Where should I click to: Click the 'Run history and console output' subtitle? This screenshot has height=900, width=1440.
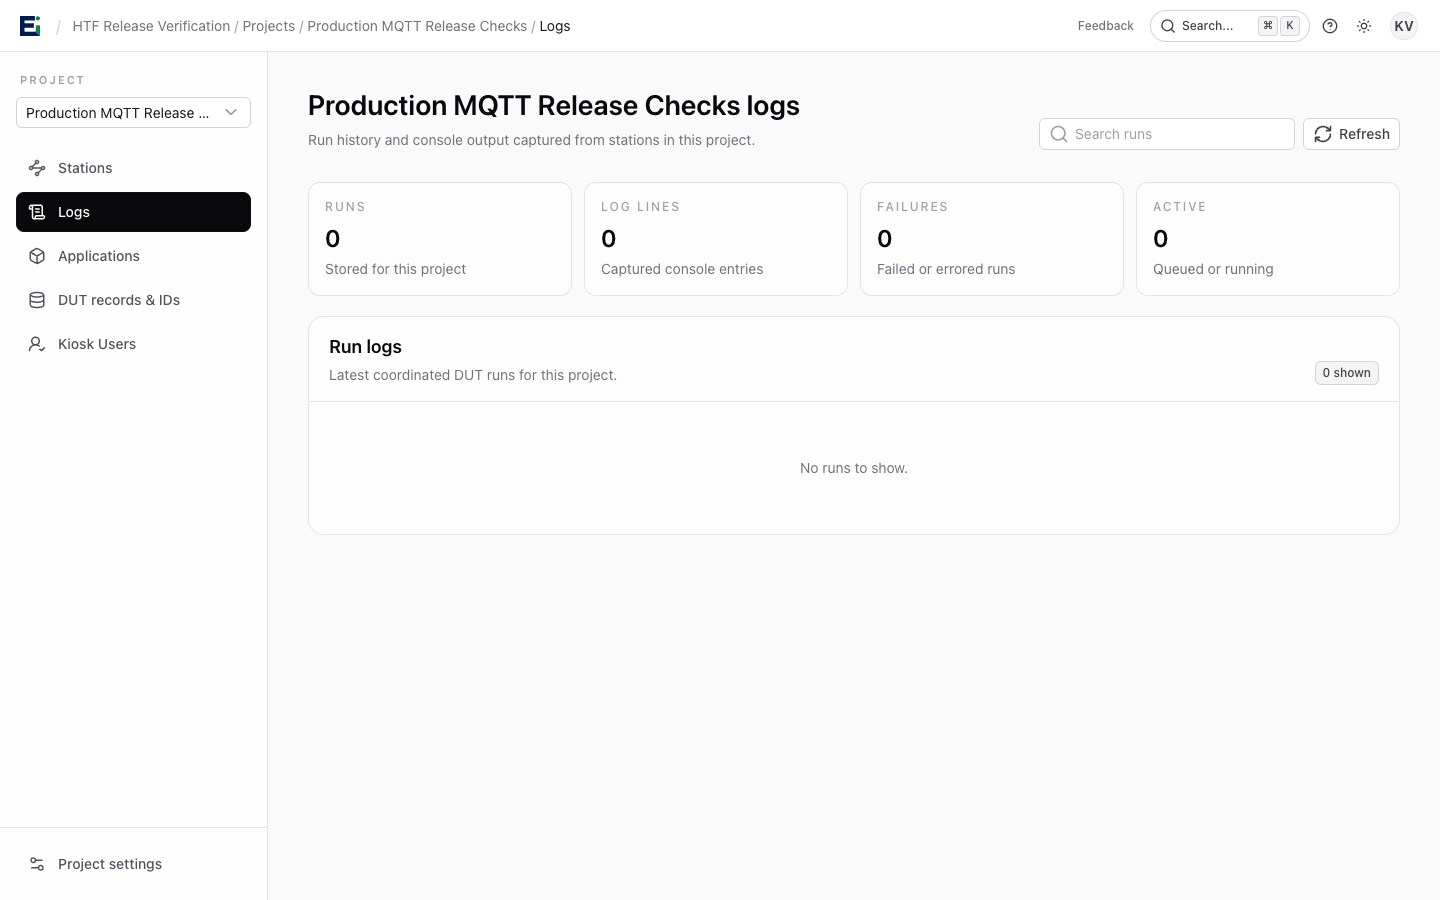tap(531, 140)
